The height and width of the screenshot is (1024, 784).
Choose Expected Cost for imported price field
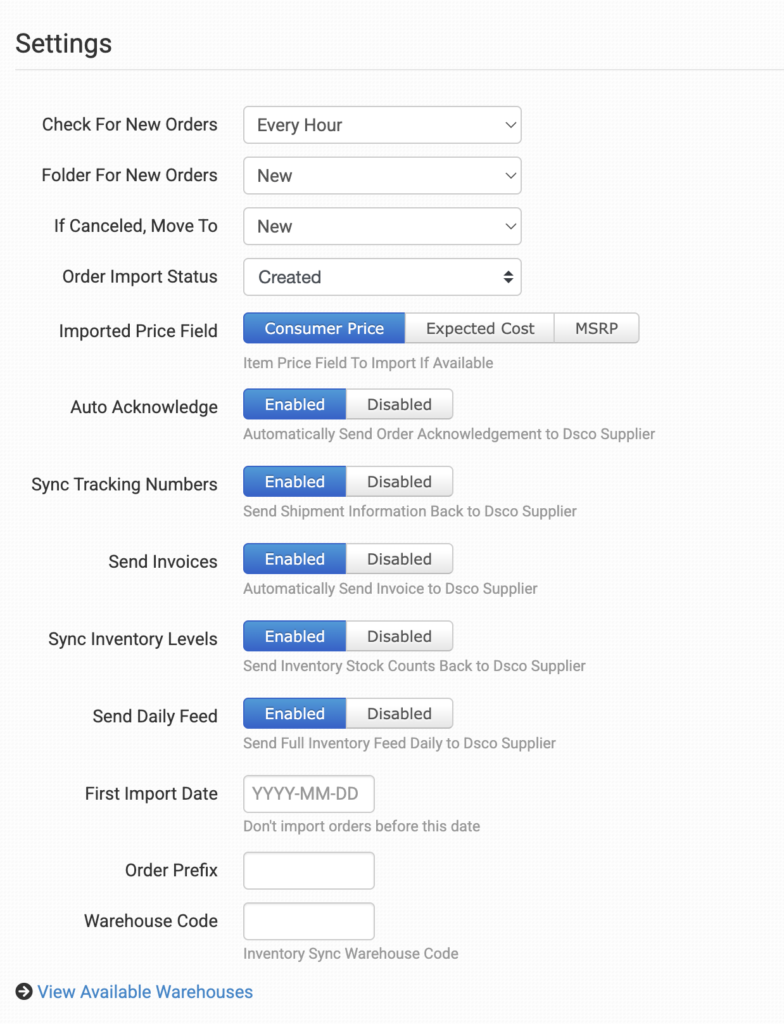tap(480, 328)
